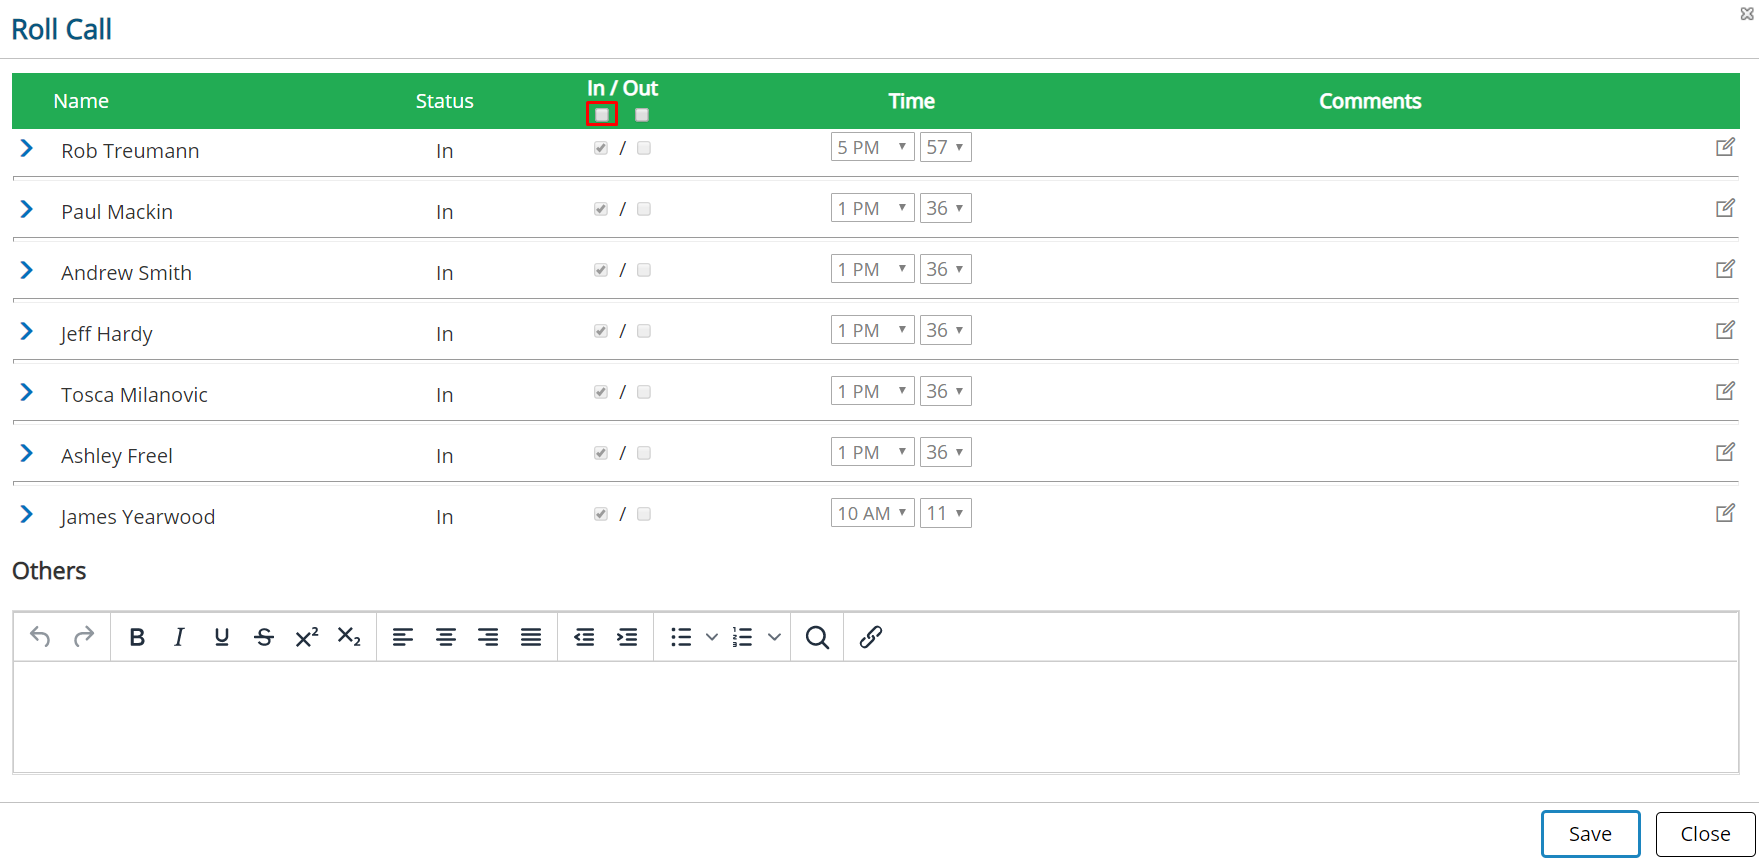Toggle strikethrough text formatting
The image size is (1759, 865).
tap(264, 637)
